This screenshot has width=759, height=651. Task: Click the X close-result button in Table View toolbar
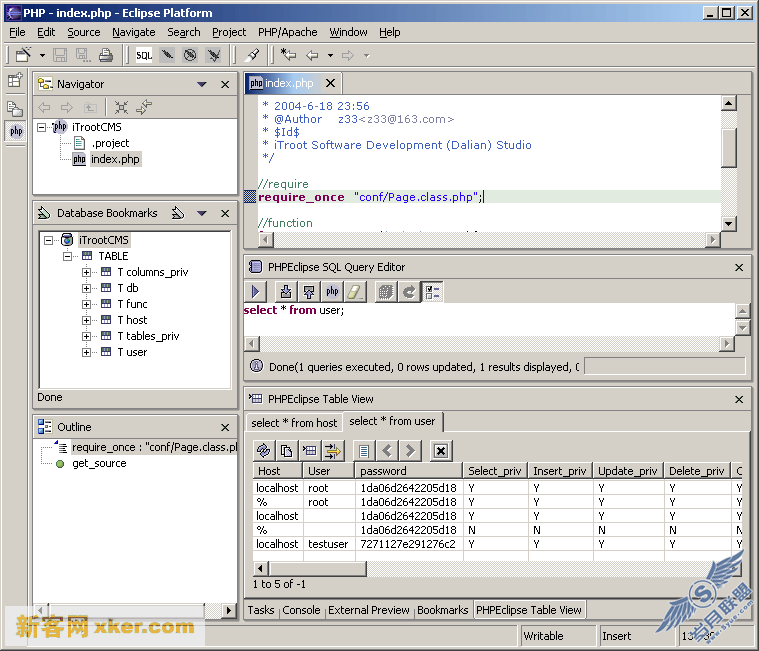click(x=441, y=451)
